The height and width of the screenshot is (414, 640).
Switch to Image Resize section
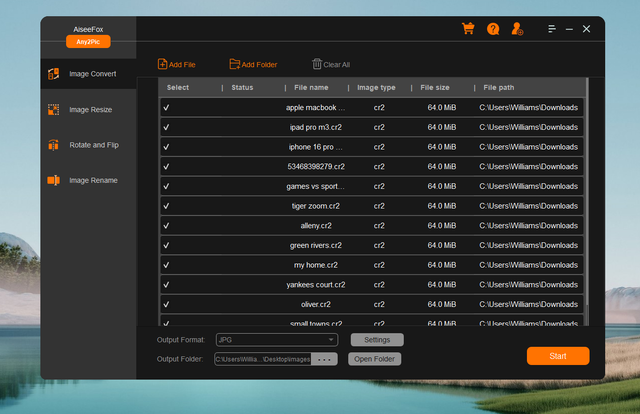pyautogui.click(x=91, y=109)
